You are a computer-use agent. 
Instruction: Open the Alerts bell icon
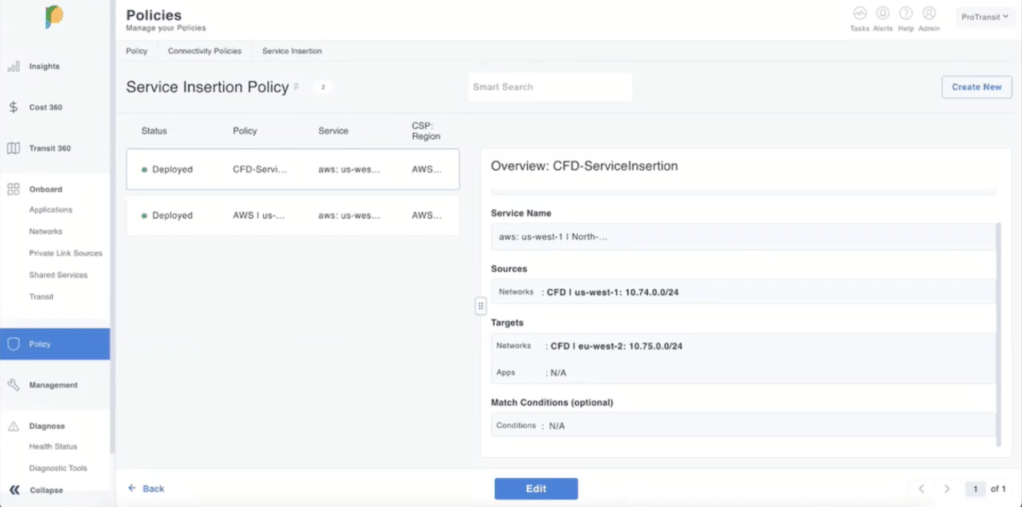click(883, 14)
